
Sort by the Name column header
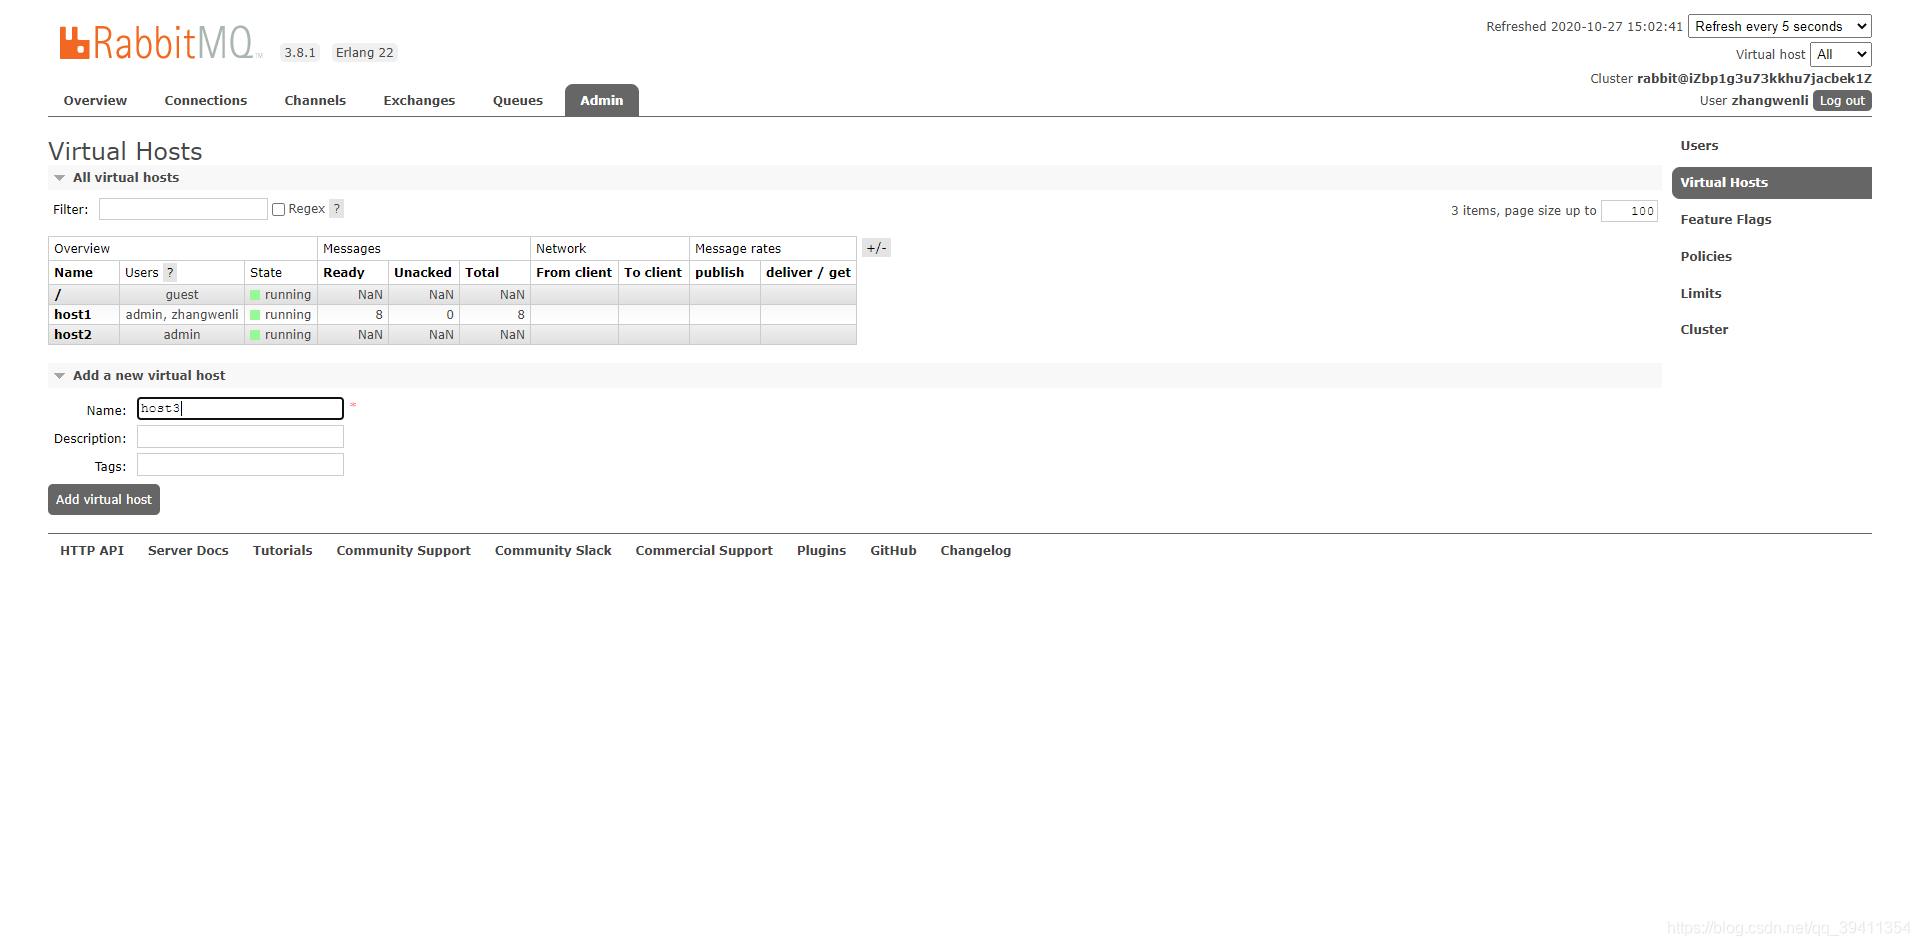click(74, 273)
